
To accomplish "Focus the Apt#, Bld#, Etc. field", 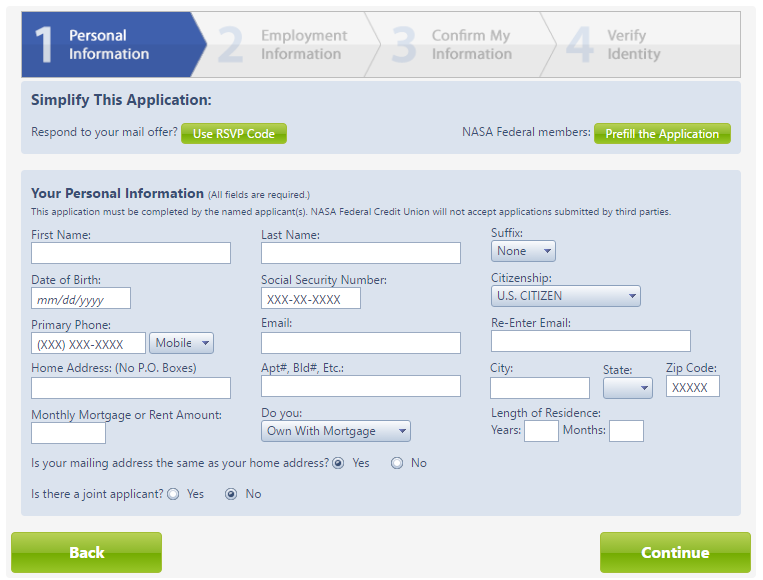I will [x=361, y=386].
